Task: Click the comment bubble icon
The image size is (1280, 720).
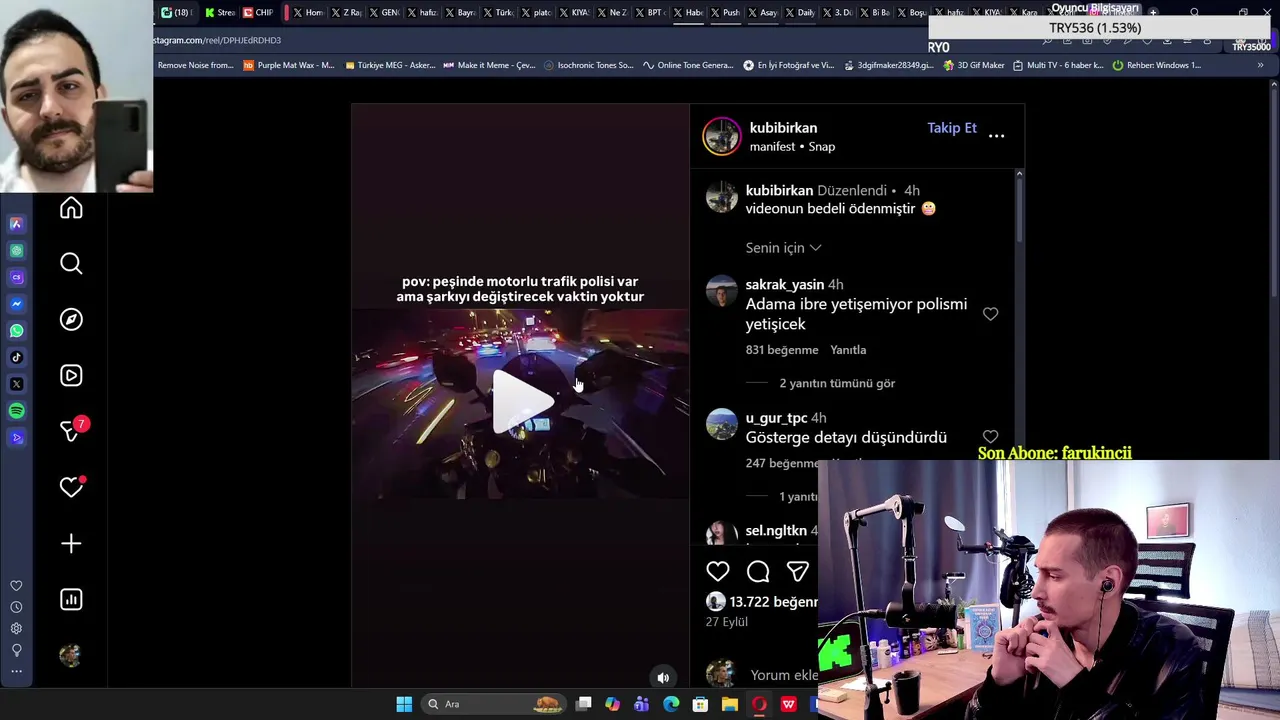Action: pos(758,571)
